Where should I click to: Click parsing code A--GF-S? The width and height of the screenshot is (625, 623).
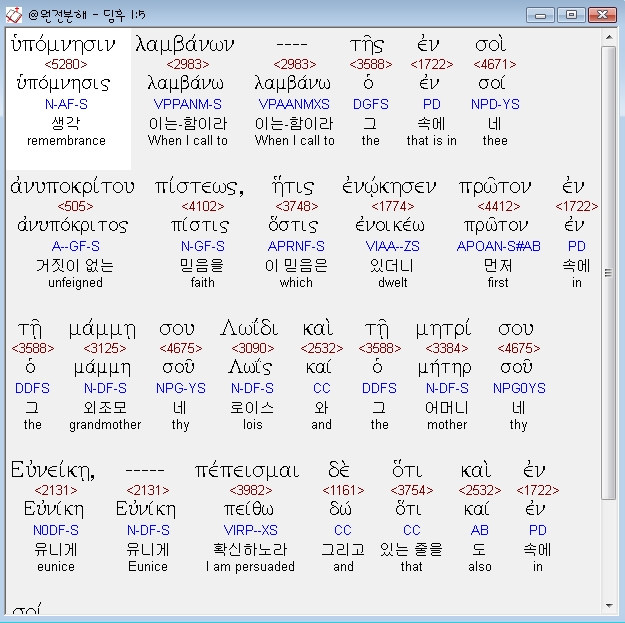pos(75,246)
